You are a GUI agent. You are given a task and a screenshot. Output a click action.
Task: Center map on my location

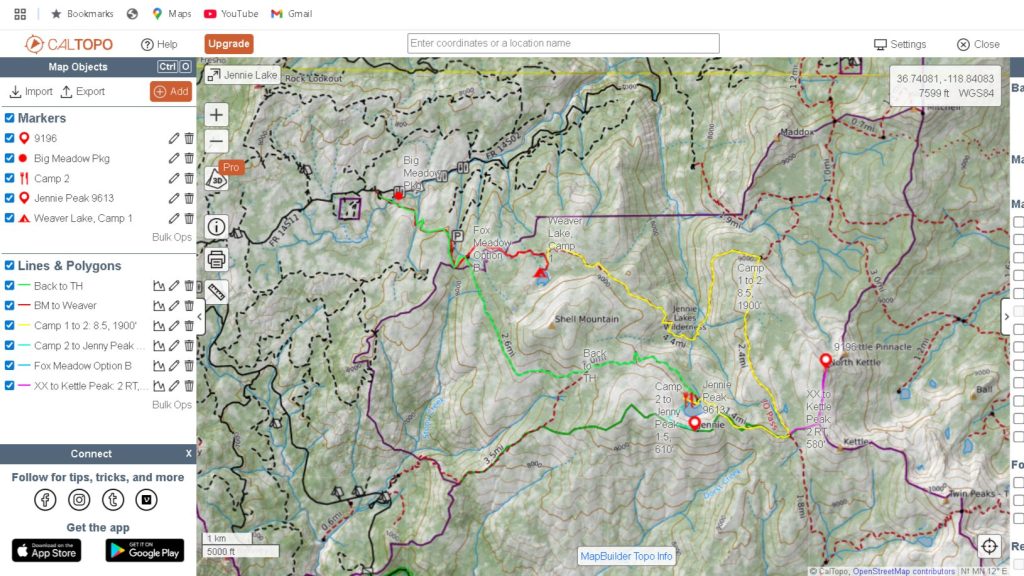[989, 546]
